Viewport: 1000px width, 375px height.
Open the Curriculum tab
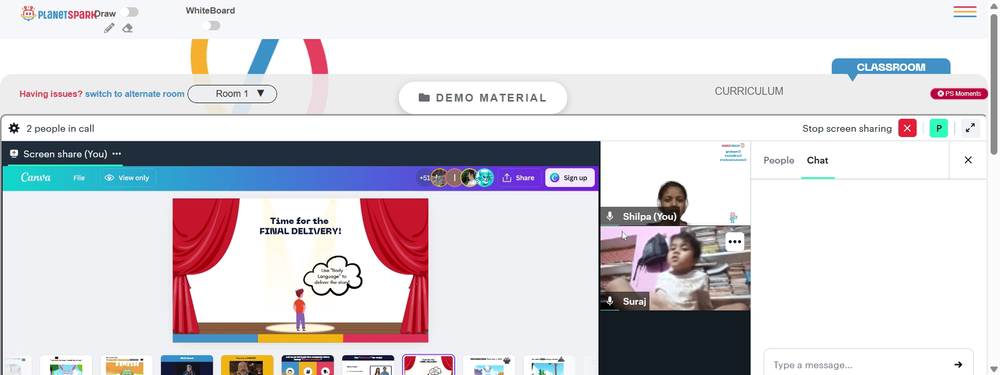749,91
